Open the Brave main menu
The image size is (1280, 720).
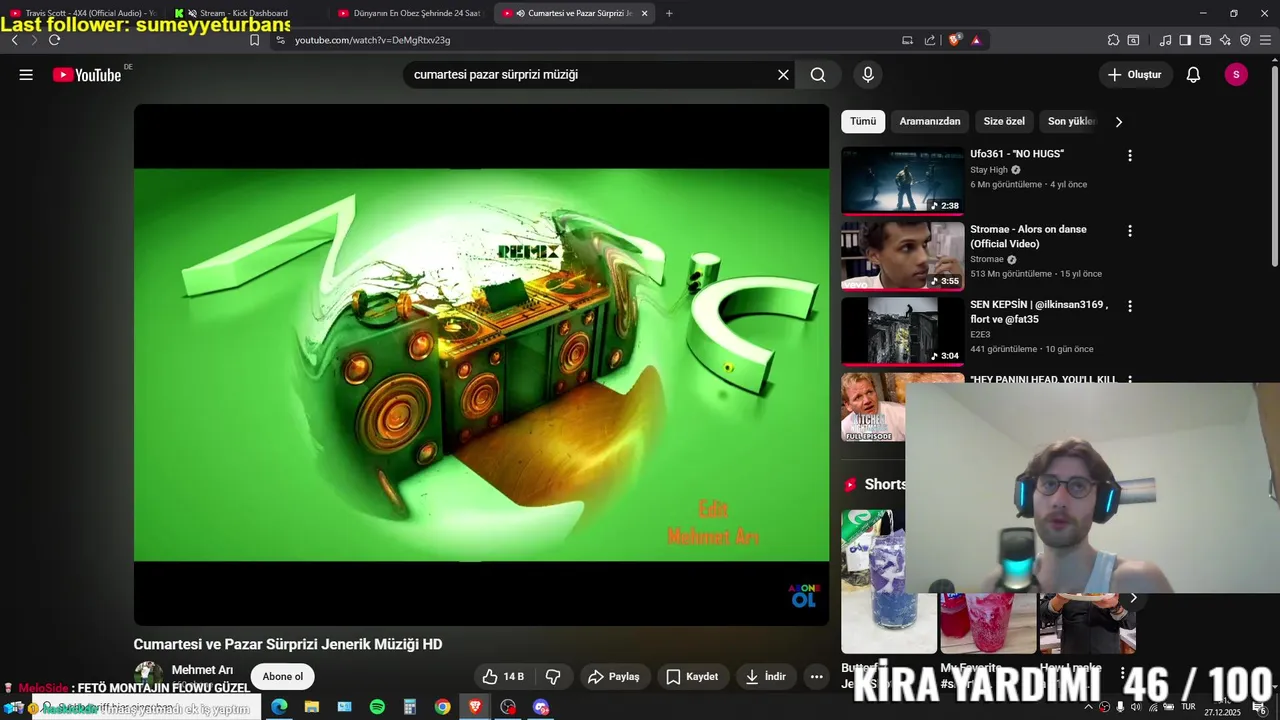point(1265,40)
